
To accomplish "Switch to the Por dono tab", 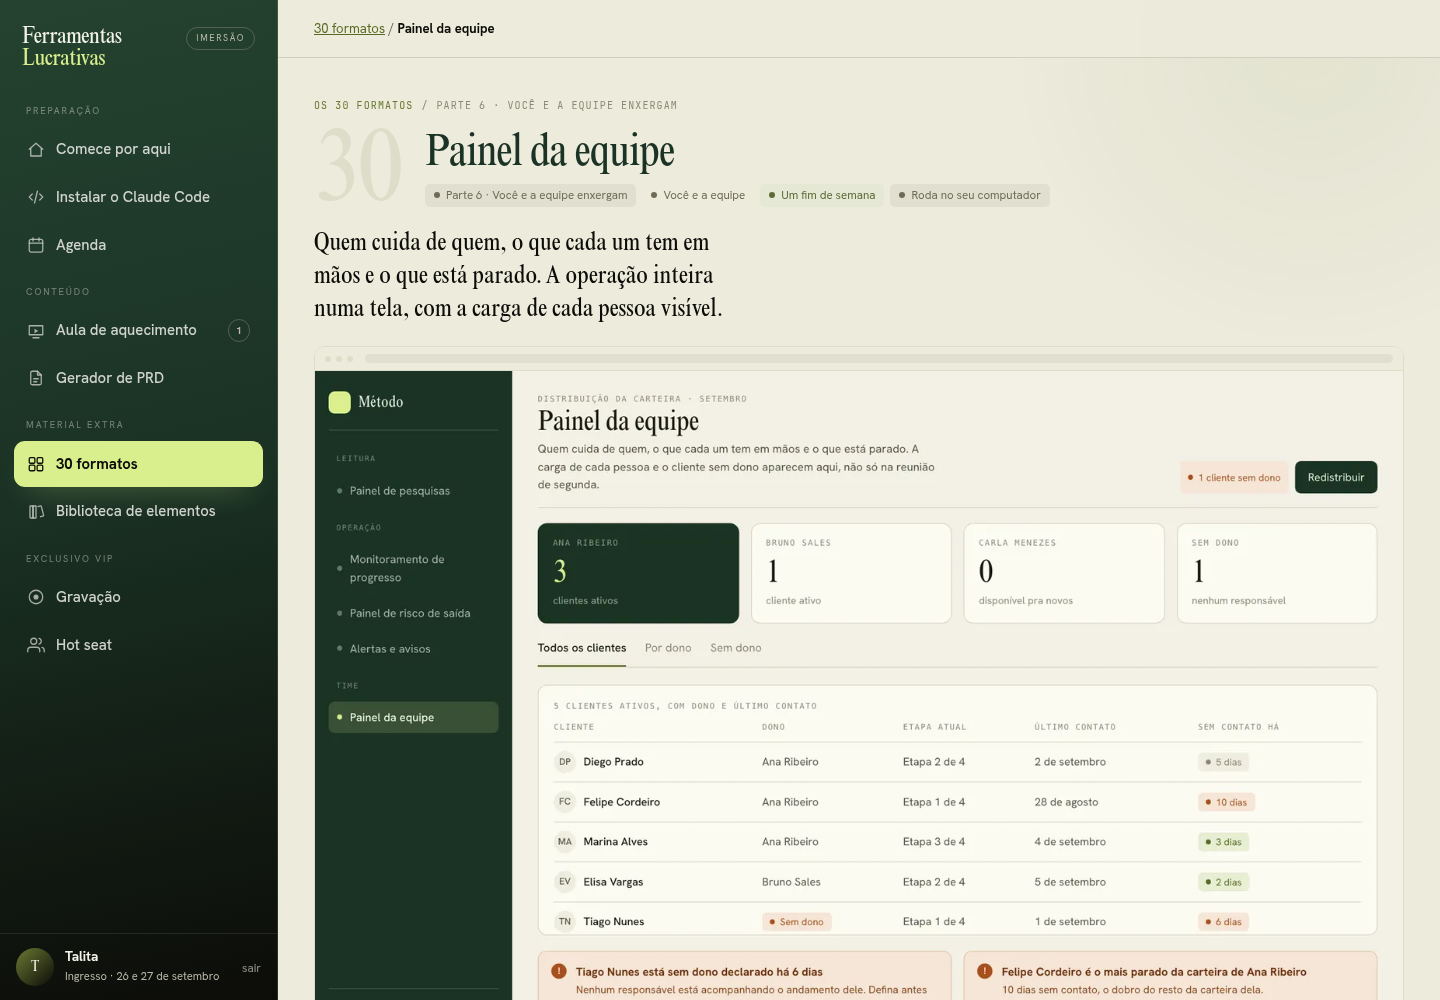I will (668, 648).
